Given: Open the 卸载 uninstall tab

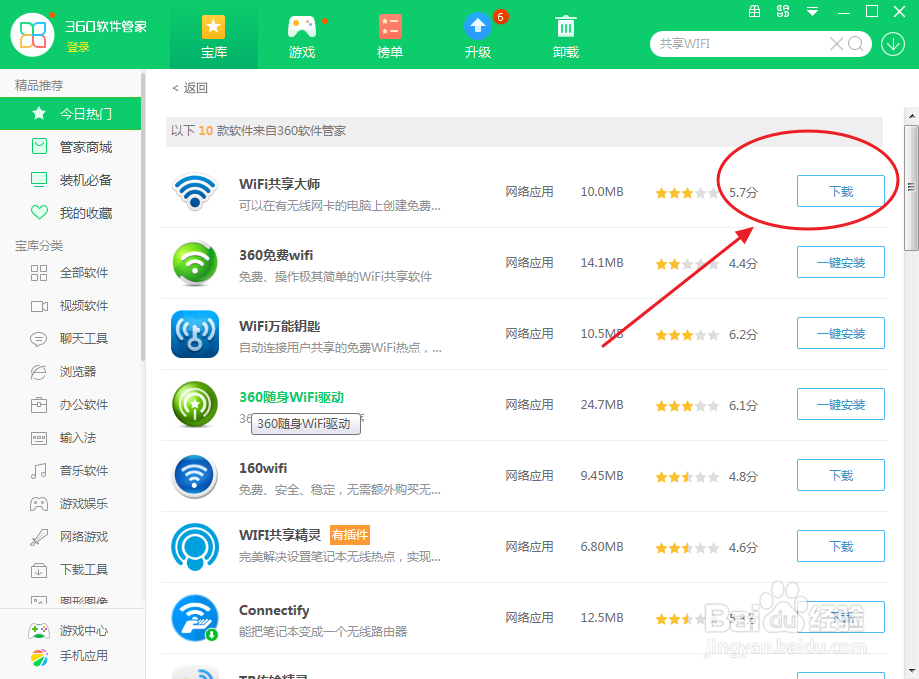Looking at the screenshot, I should (x=566, y=36).
